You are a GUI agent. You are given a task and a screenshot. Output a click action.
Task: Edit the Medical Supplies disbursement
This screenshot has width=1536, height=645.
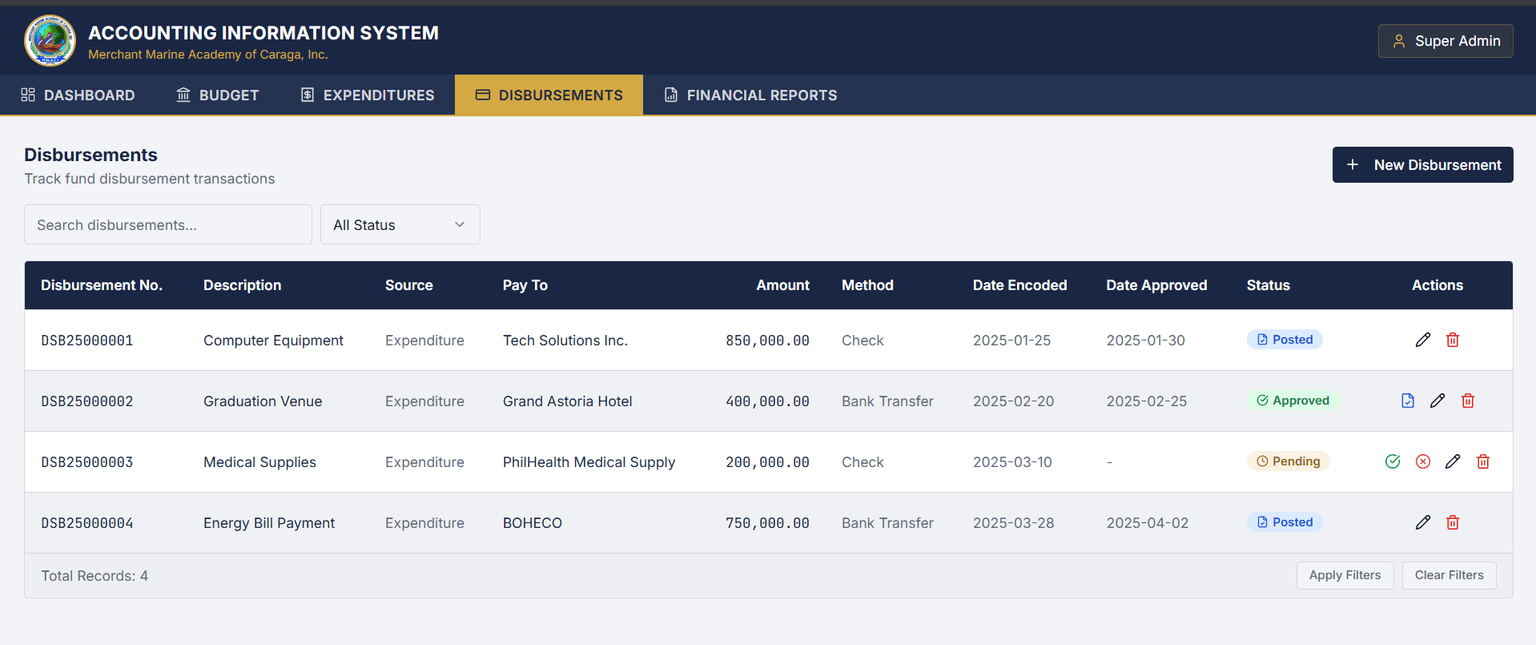click(x=1453, y=462)
